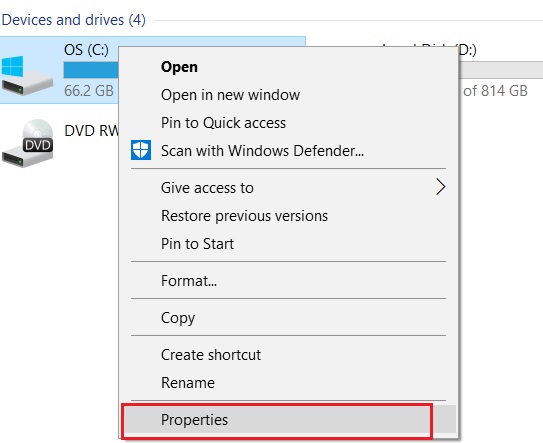The height and width of the screenshot is (443, 543).
Task: Click the OS (C:) drive label
Action: pyautogui.click(x=86, y=50)
